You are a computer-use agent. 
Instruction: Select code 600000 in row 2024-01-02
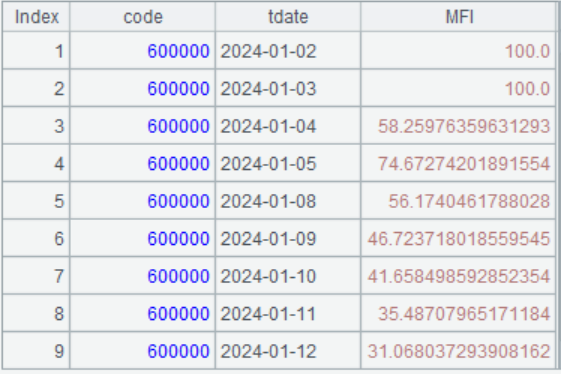point(143,51)
